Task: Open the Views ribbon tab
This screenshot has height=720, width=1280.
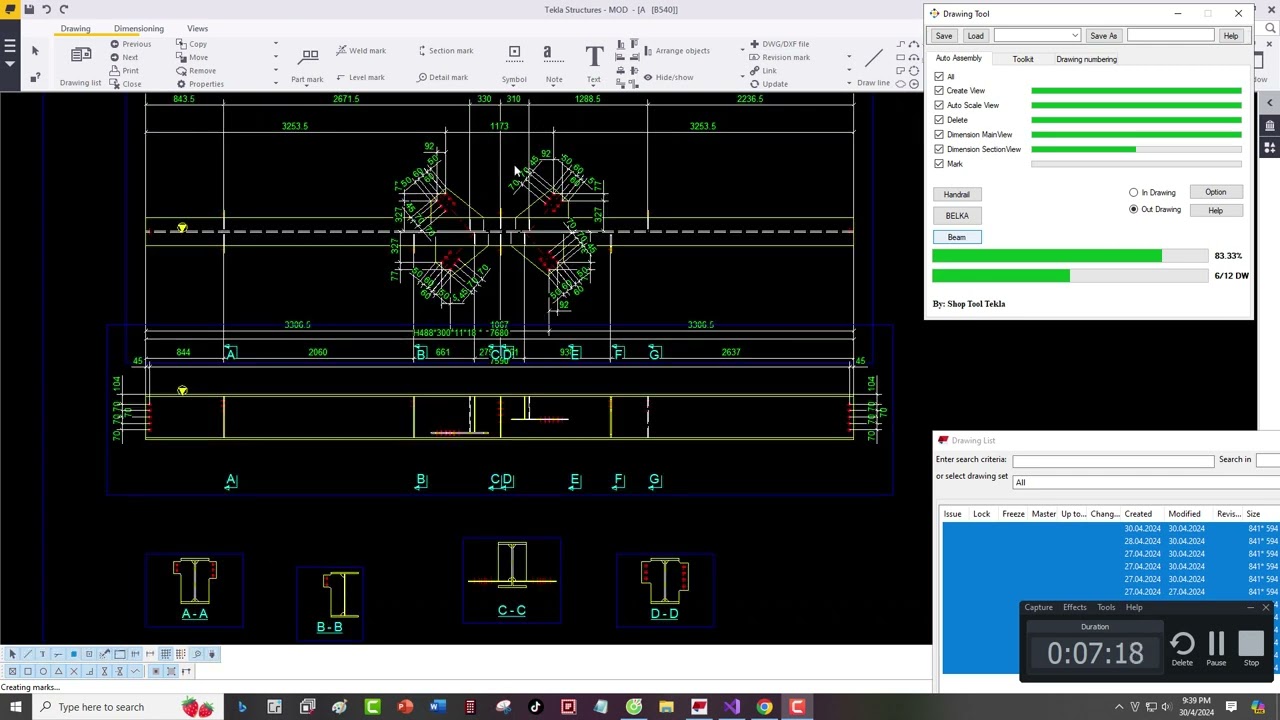Action: point(197,28)
